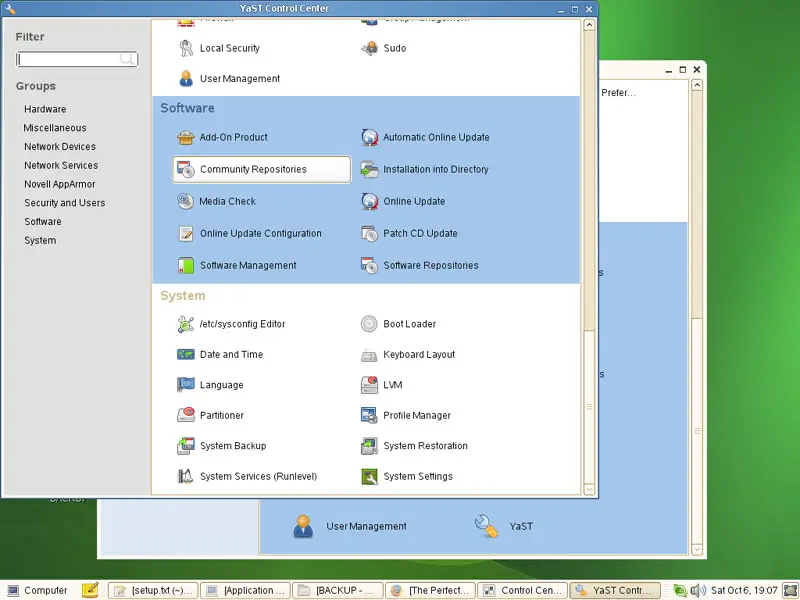
Task: Launch the Patch CD Update icon
Action: (369, 234)
